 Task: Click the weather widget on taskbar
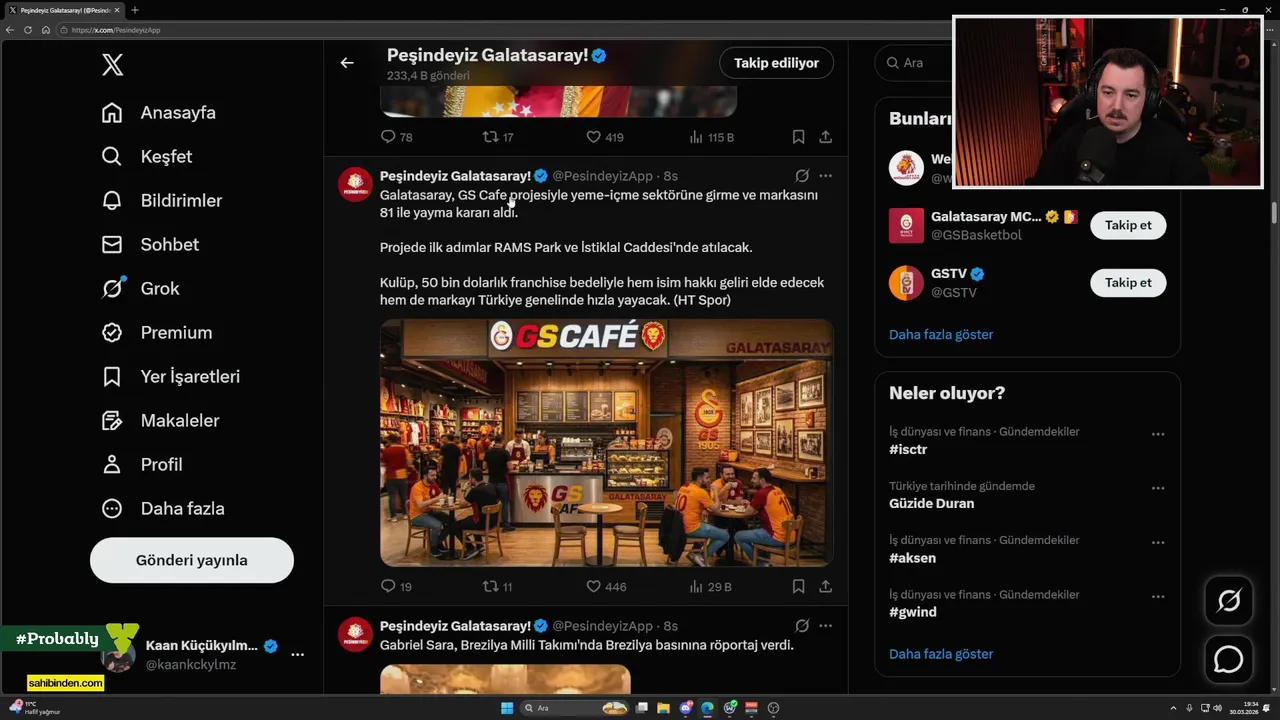(x=36, y=708)
